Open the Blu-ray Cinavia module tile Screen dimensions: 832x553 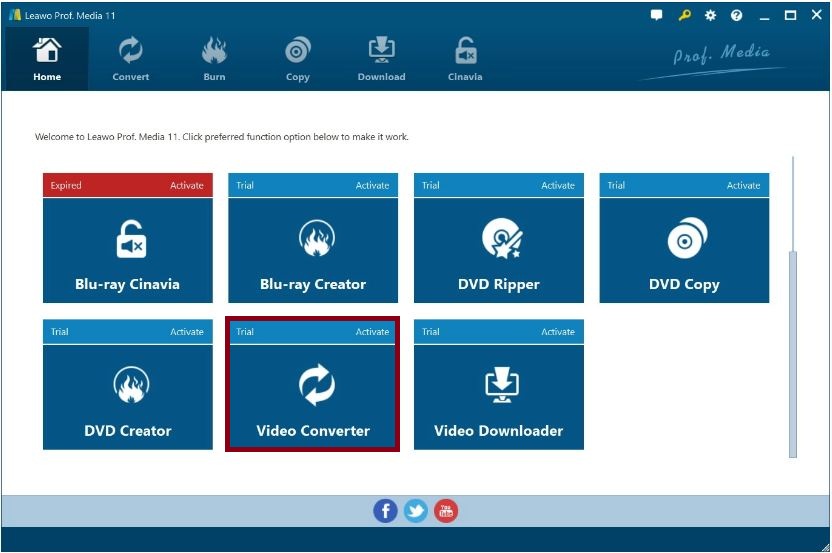coord(127,249)
